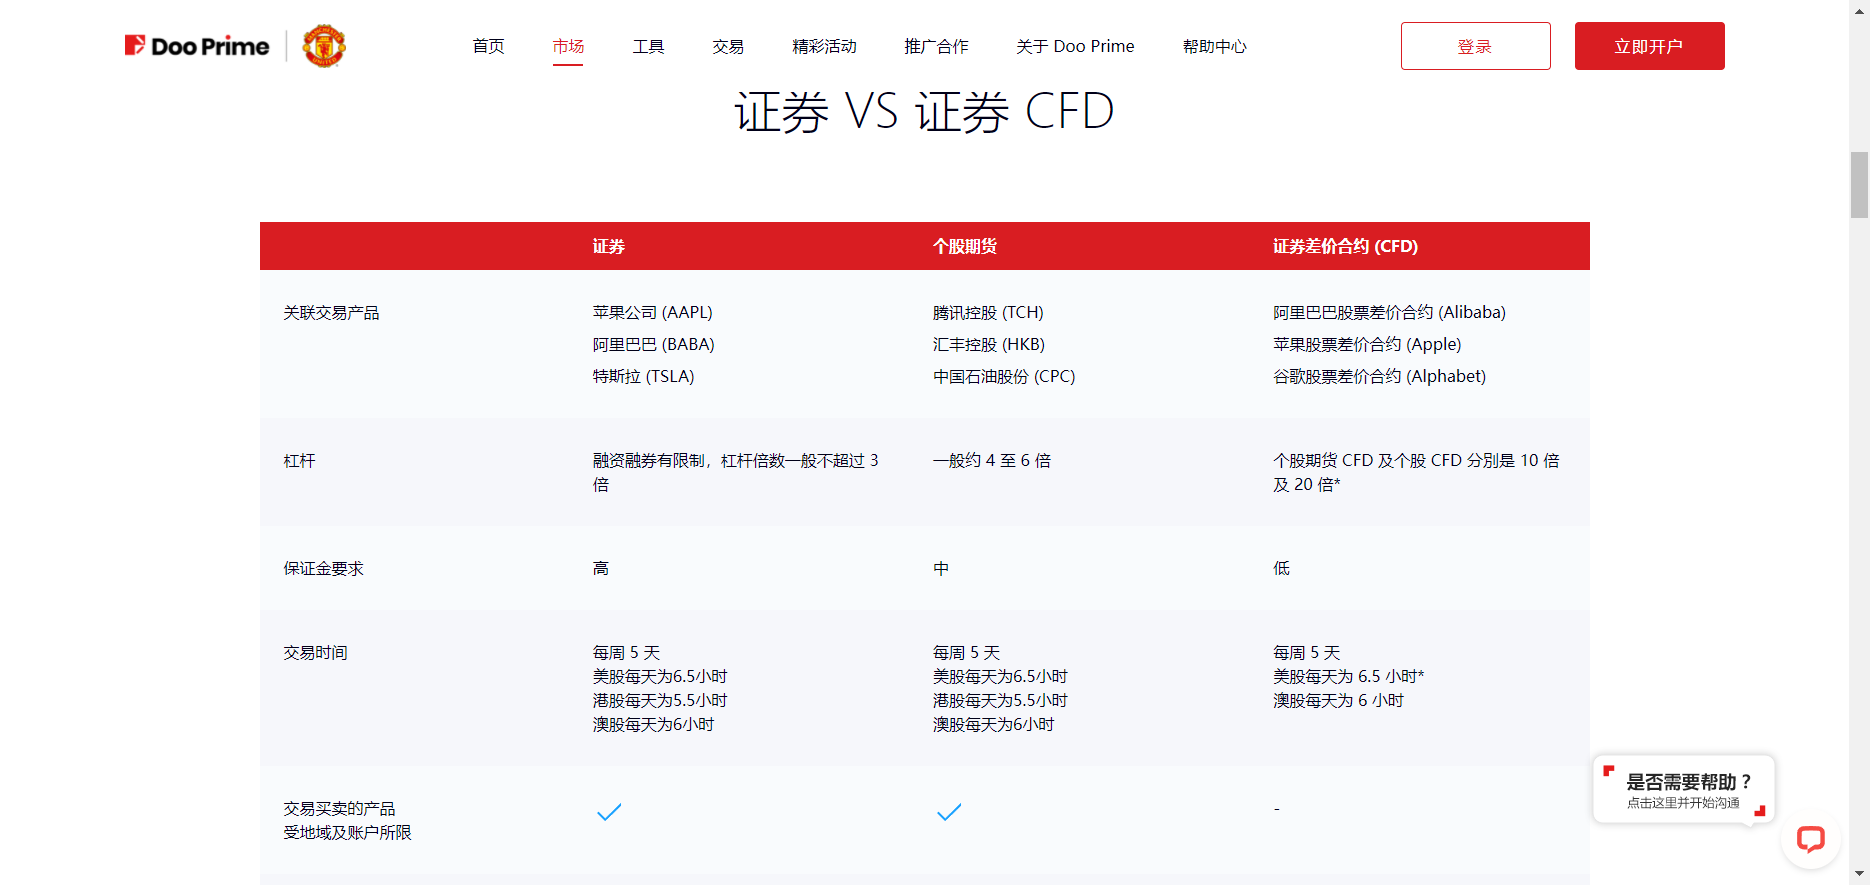Click the 点击这里并开始沟通 text
This screenshot has width=1870, height=885.
point(1683,803)
